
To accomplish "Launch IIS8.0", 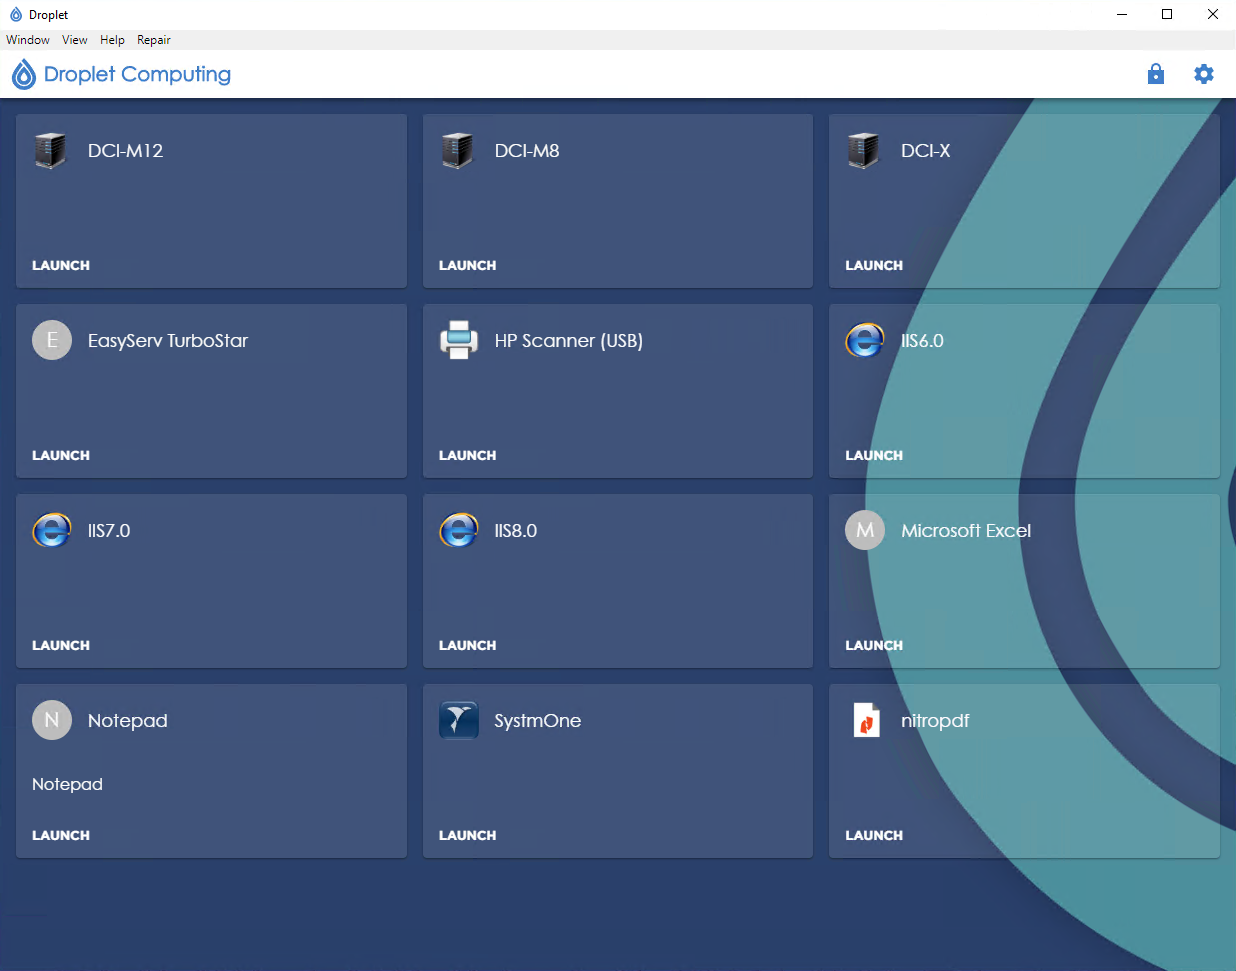I will point(468,645).
